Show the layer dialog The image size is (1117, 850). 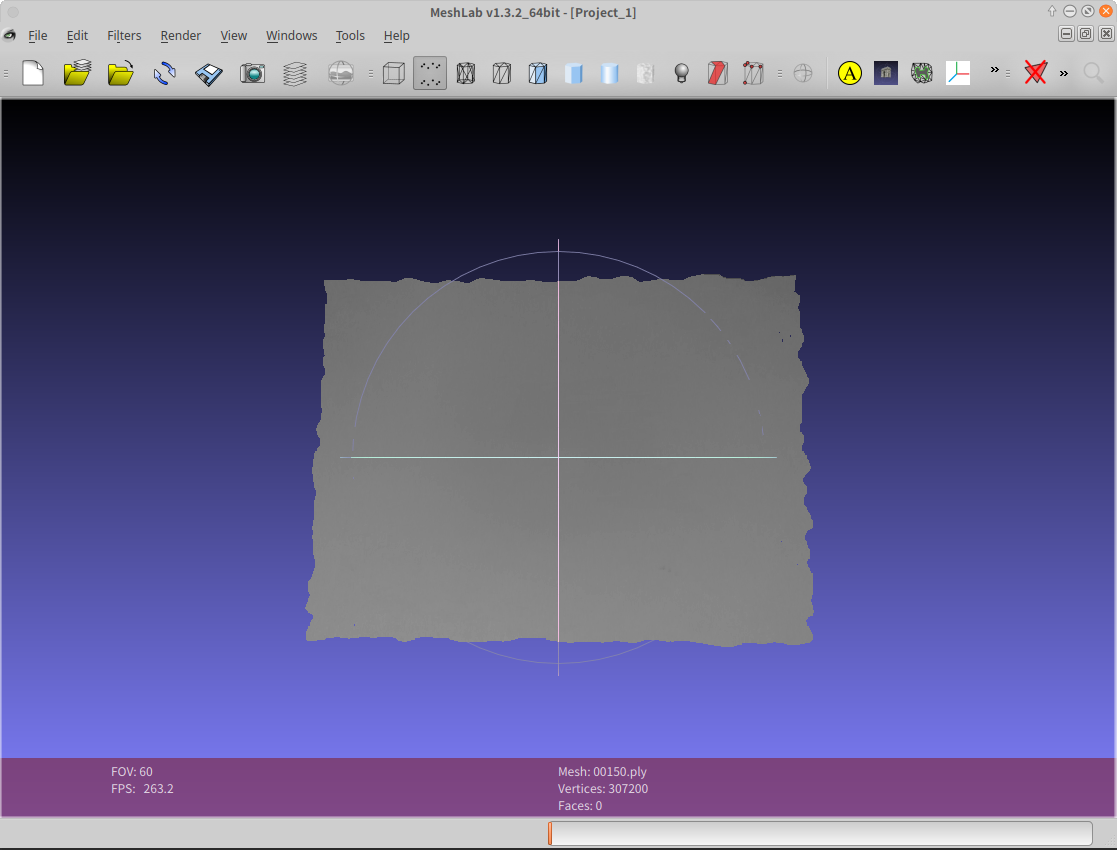(294, 73)
